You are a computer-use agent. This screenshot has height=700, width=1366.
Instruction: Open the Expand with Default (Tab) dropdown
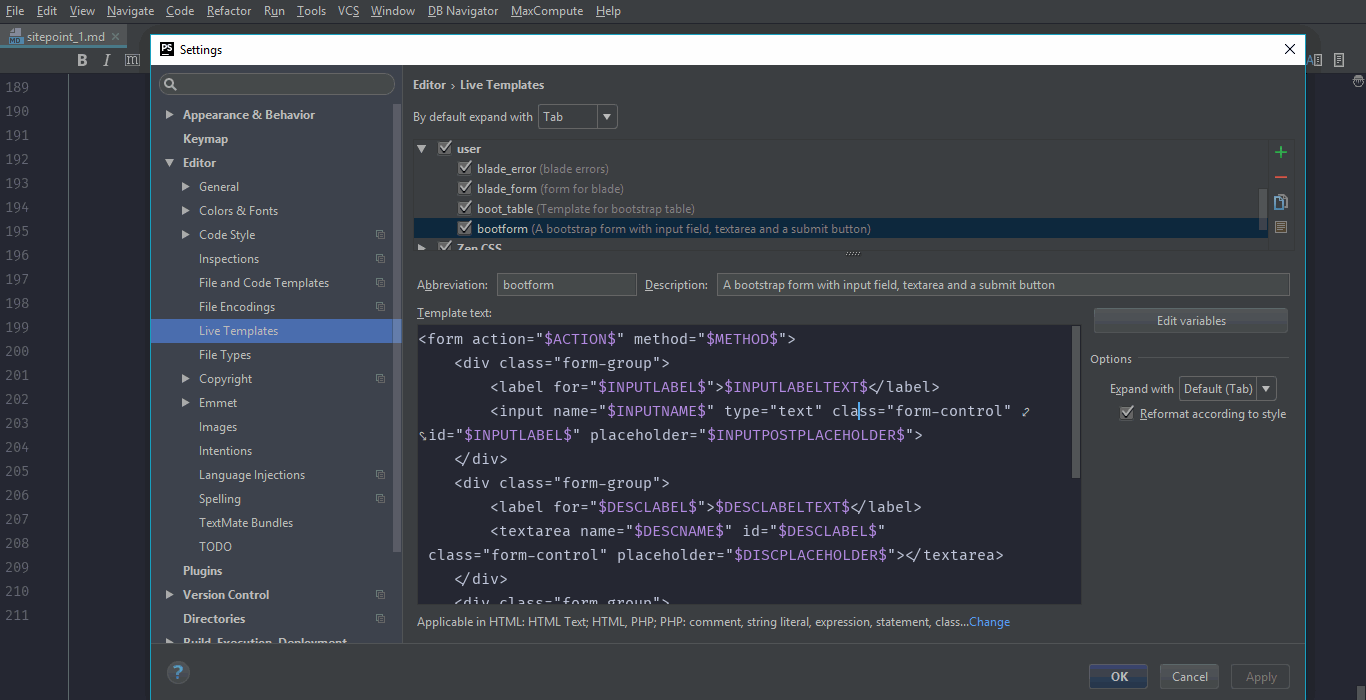[x=1228, y=389]
